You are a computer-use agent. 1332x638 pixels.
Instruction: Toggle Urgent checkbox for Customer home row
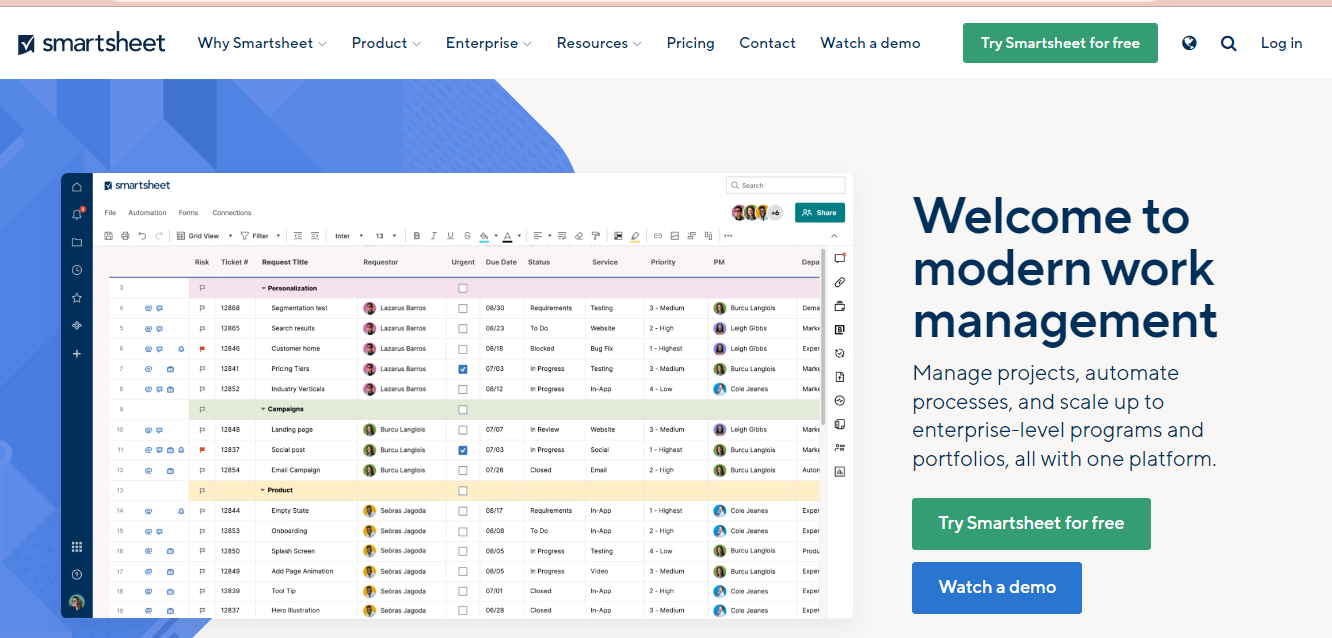point(462,349)
